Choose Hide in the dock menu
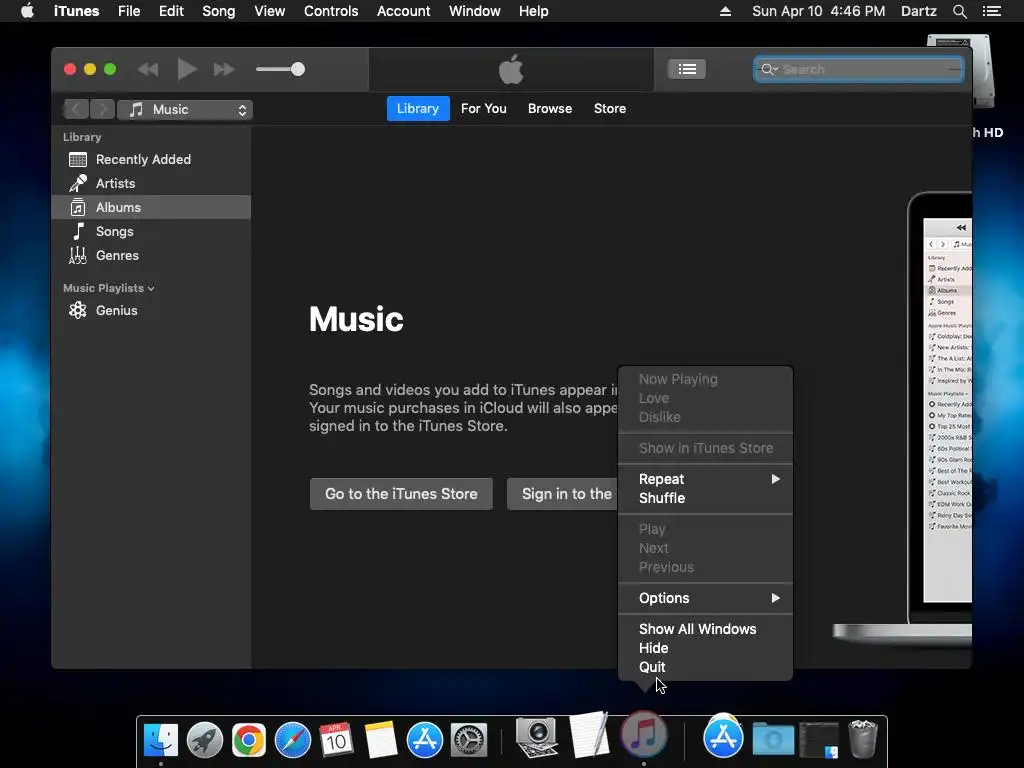 tap(705, 648)
